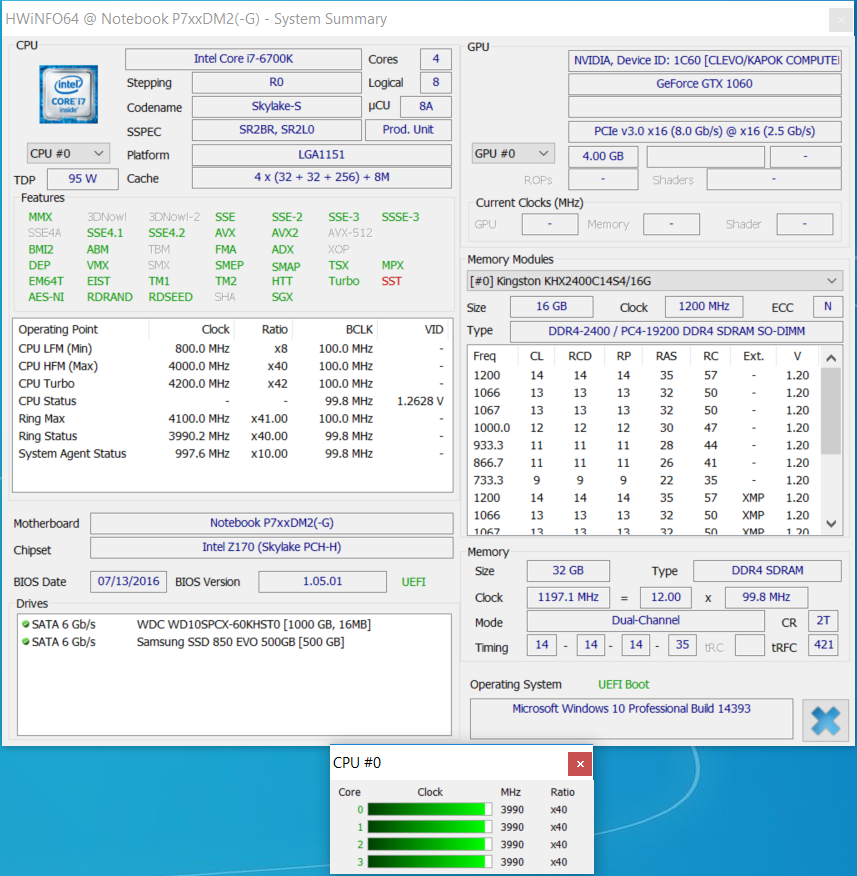Click the Prod. Unit field
857x876 pixels.
[408, 130]
